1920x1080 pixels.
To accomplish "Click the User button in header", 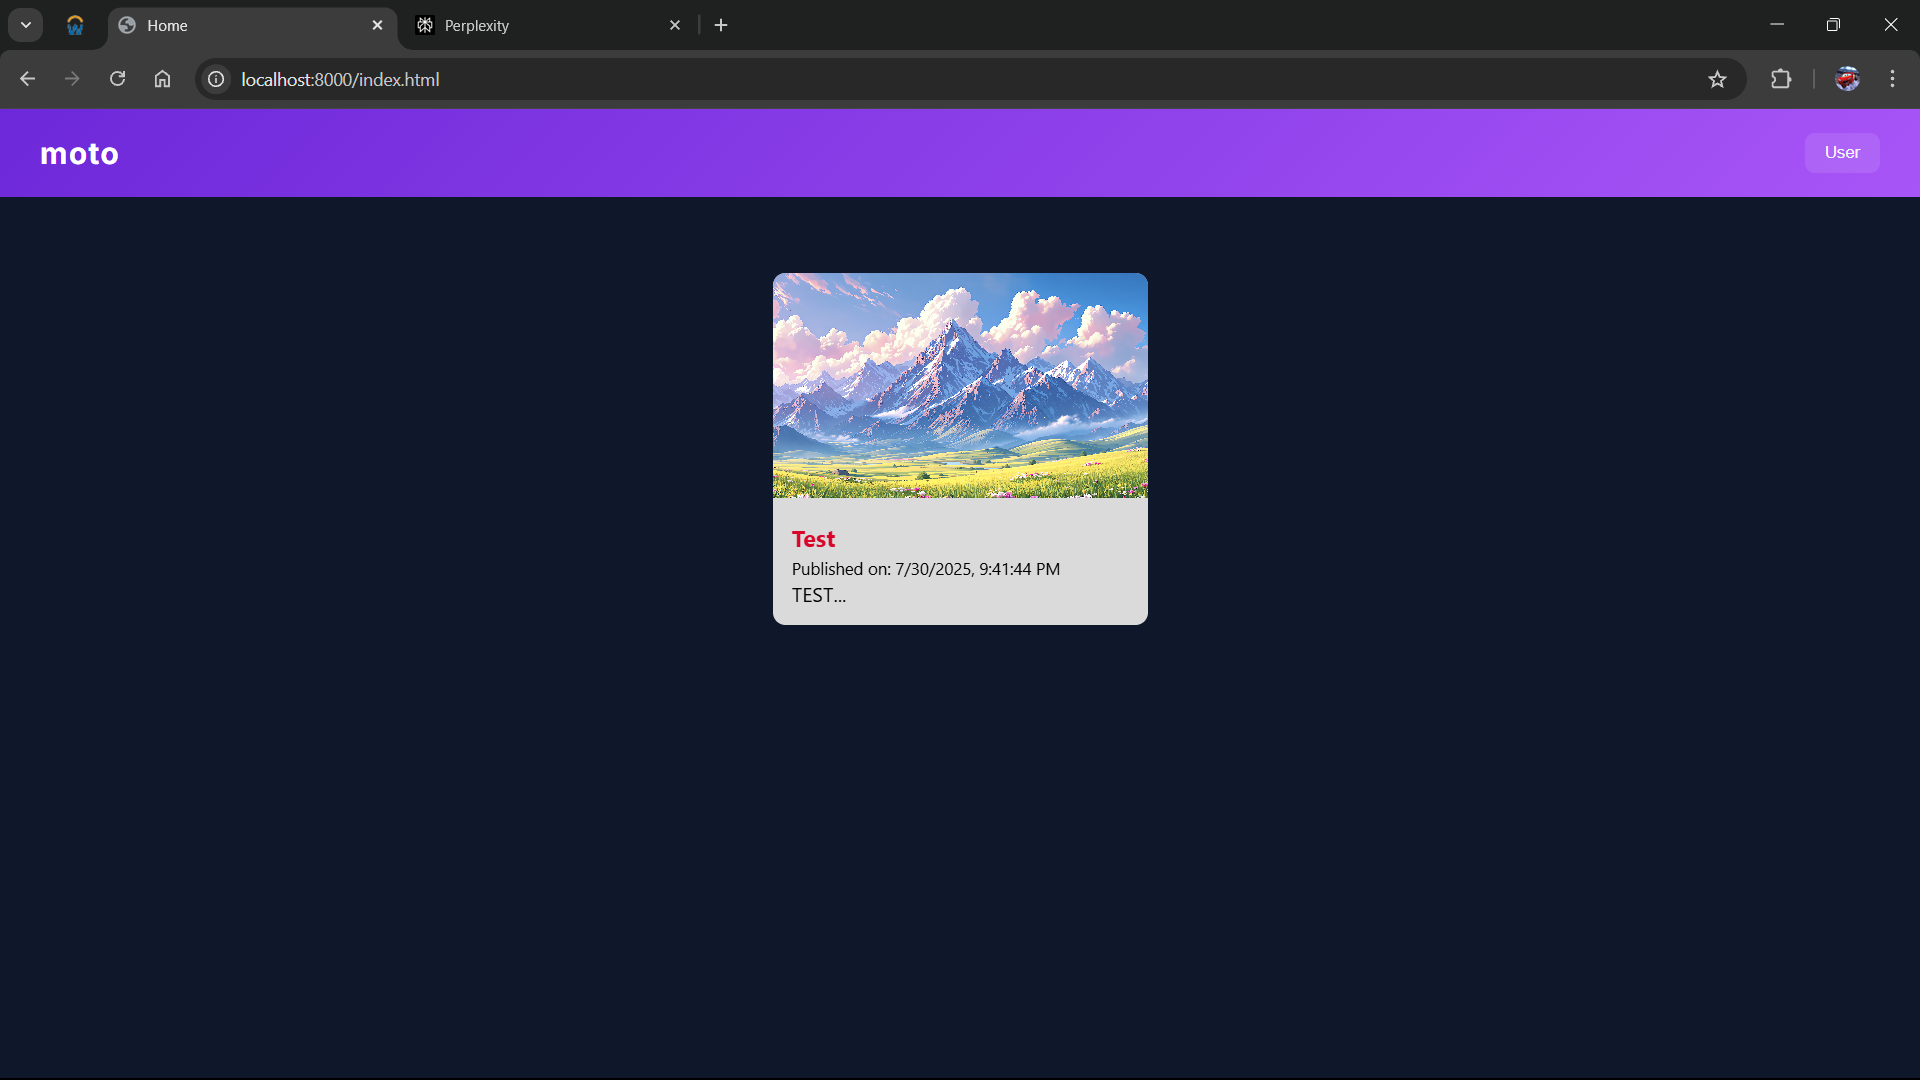I will click(1842, 153).
